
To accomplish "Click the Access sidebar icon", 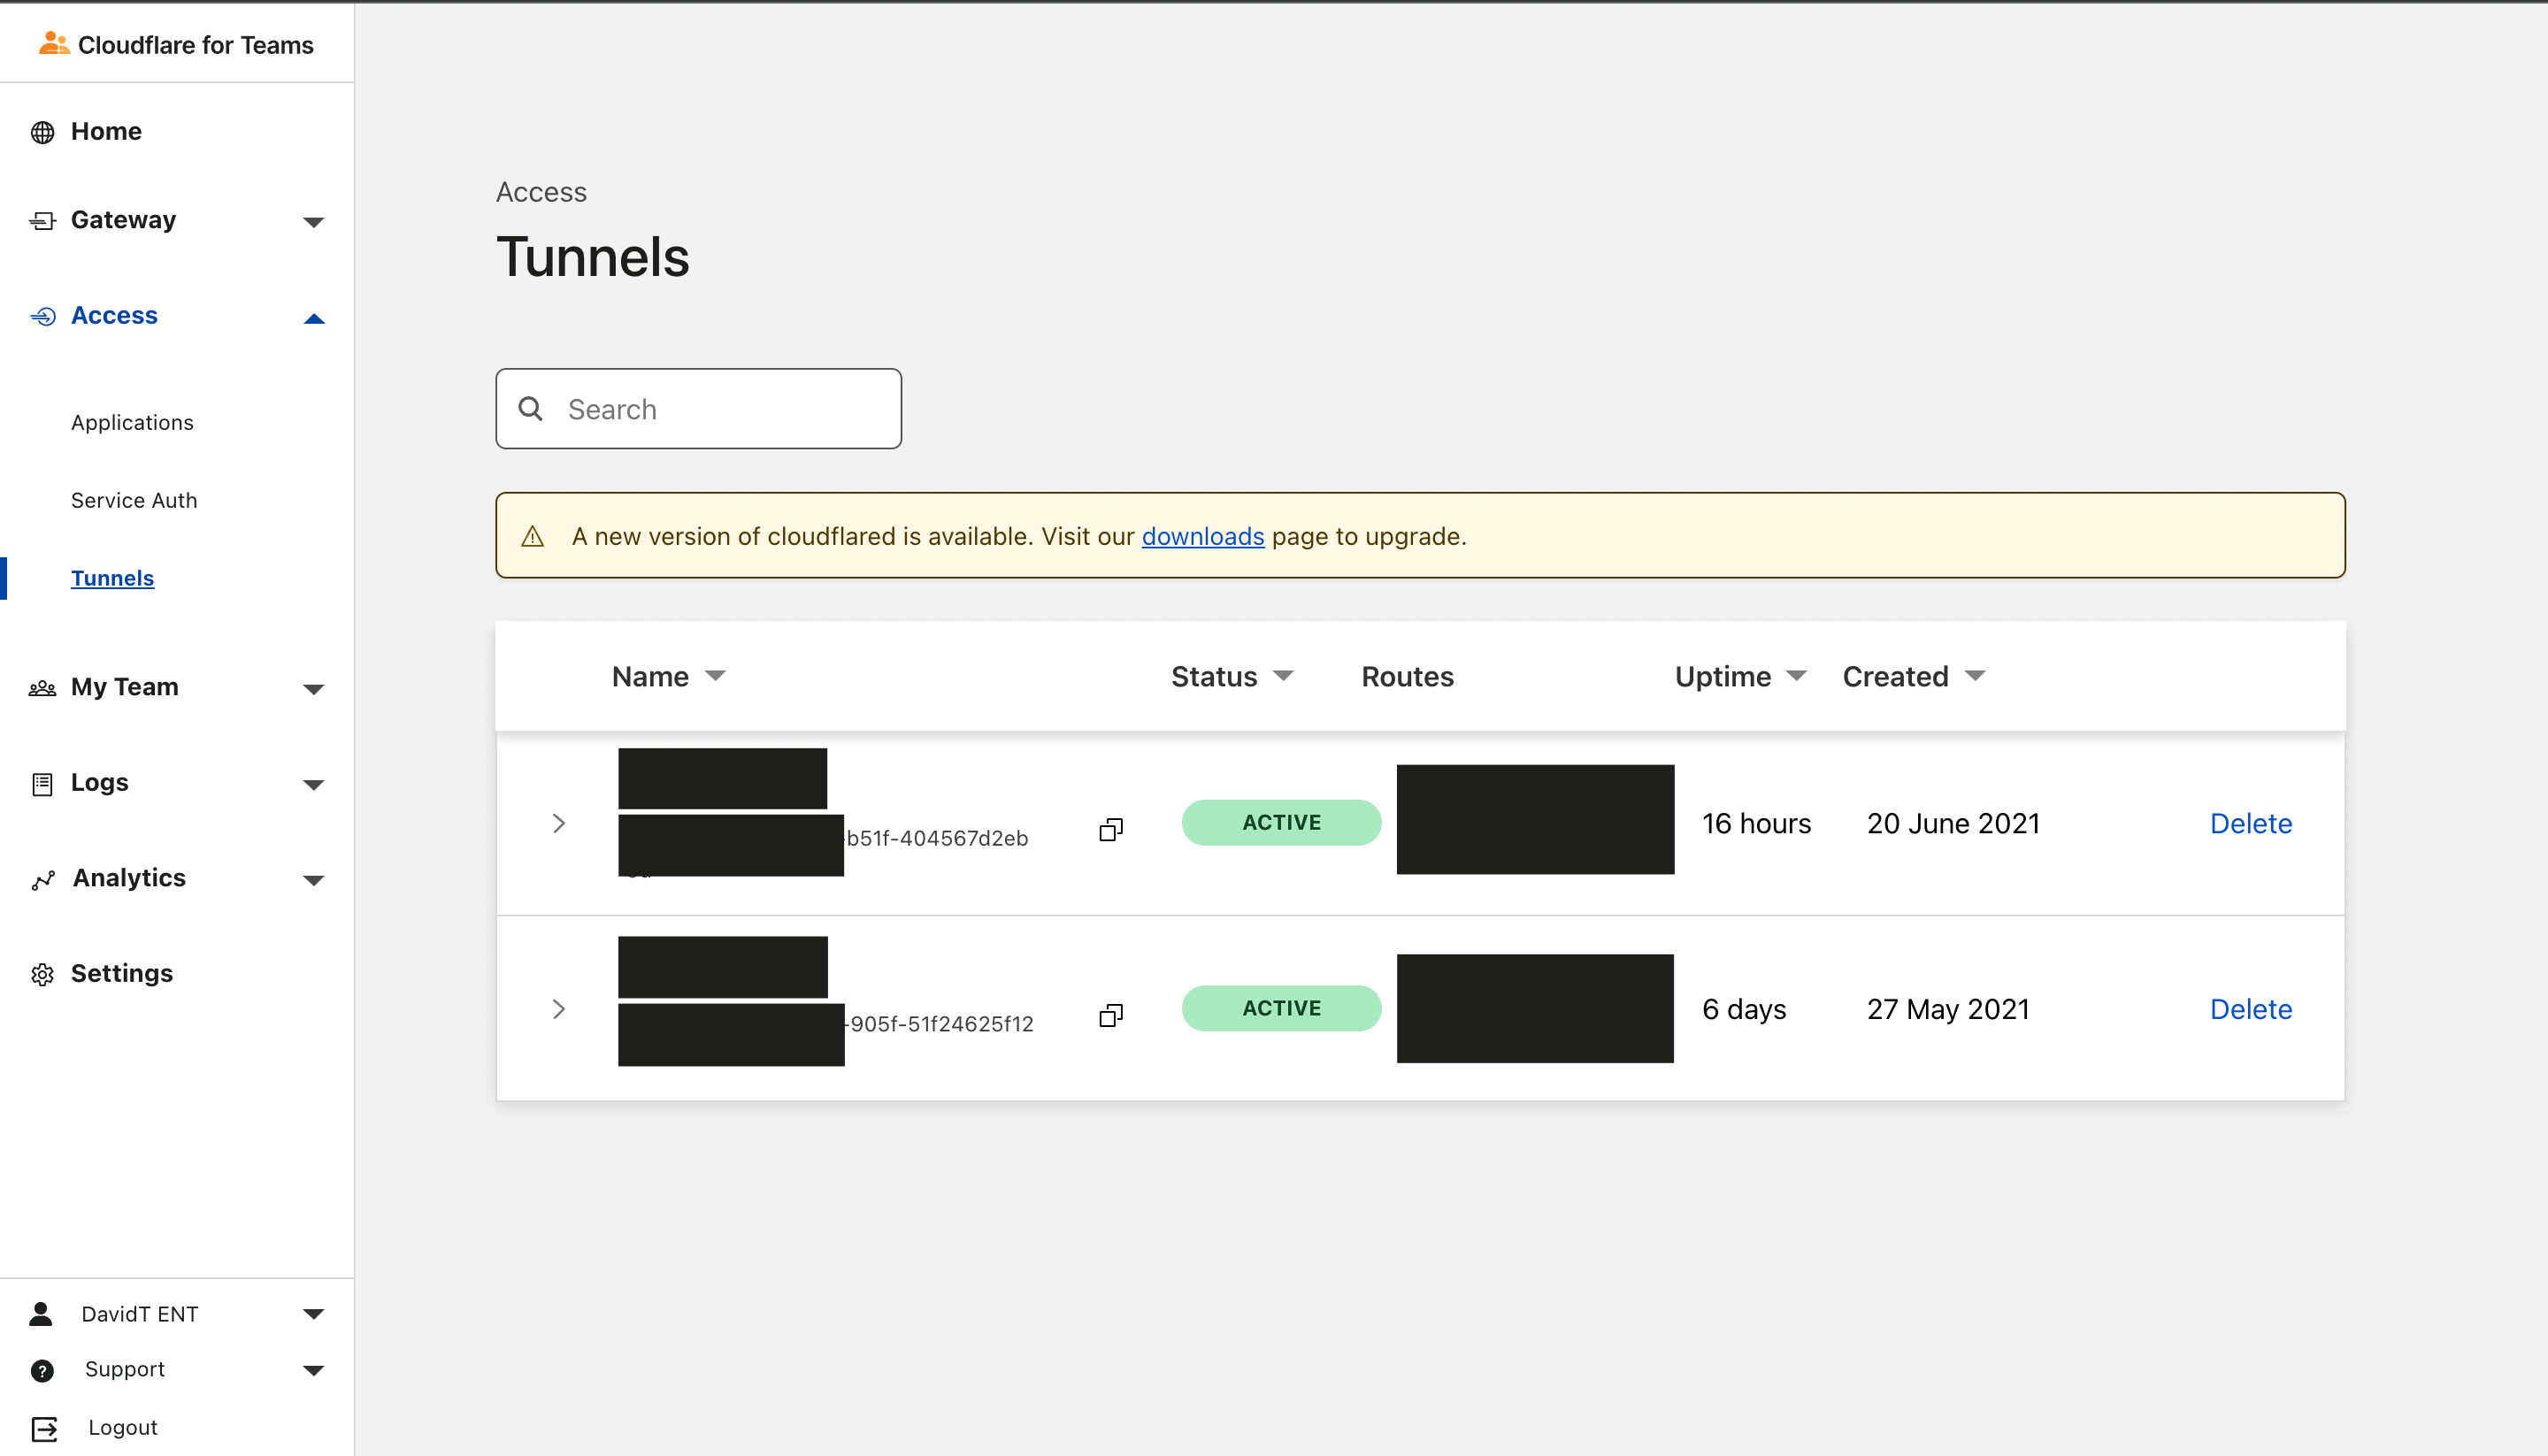I will point(42,316).
